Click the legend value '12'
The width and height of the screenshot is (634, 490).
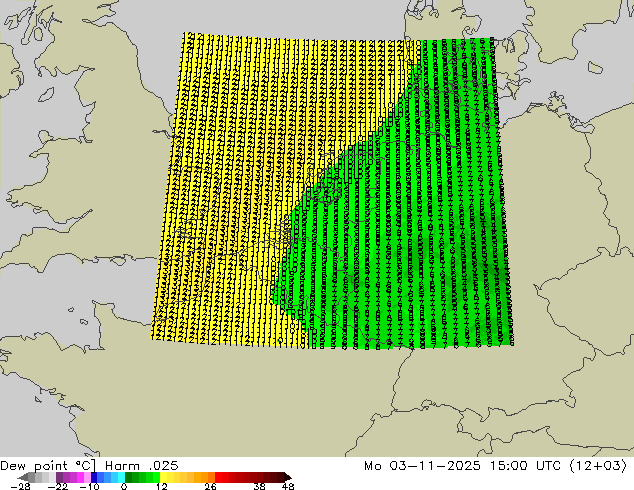pos(162,486)
